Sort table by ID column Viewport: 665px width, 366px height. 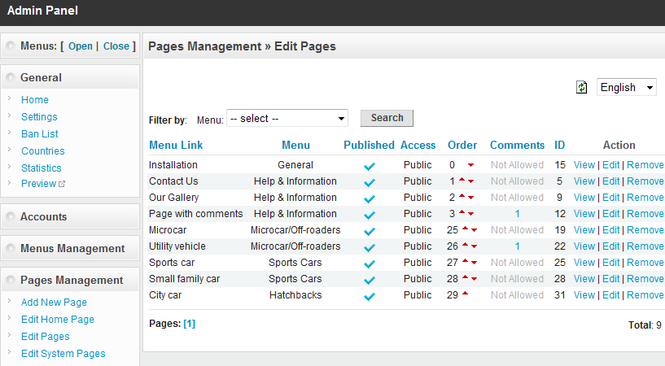[560, 145]
